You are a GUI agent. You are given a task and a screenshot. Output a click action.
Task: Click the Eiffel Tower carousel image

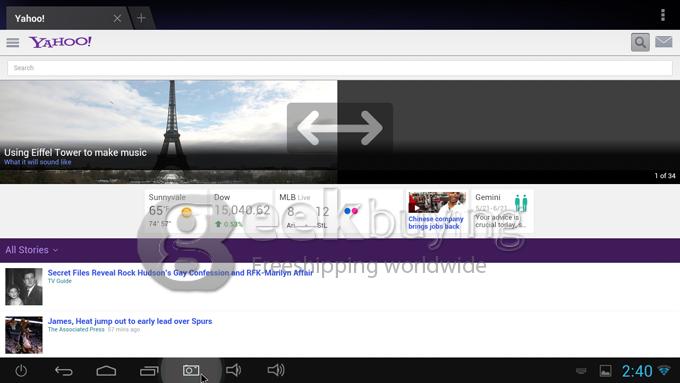pyautogui.click(x=169, y=132)
